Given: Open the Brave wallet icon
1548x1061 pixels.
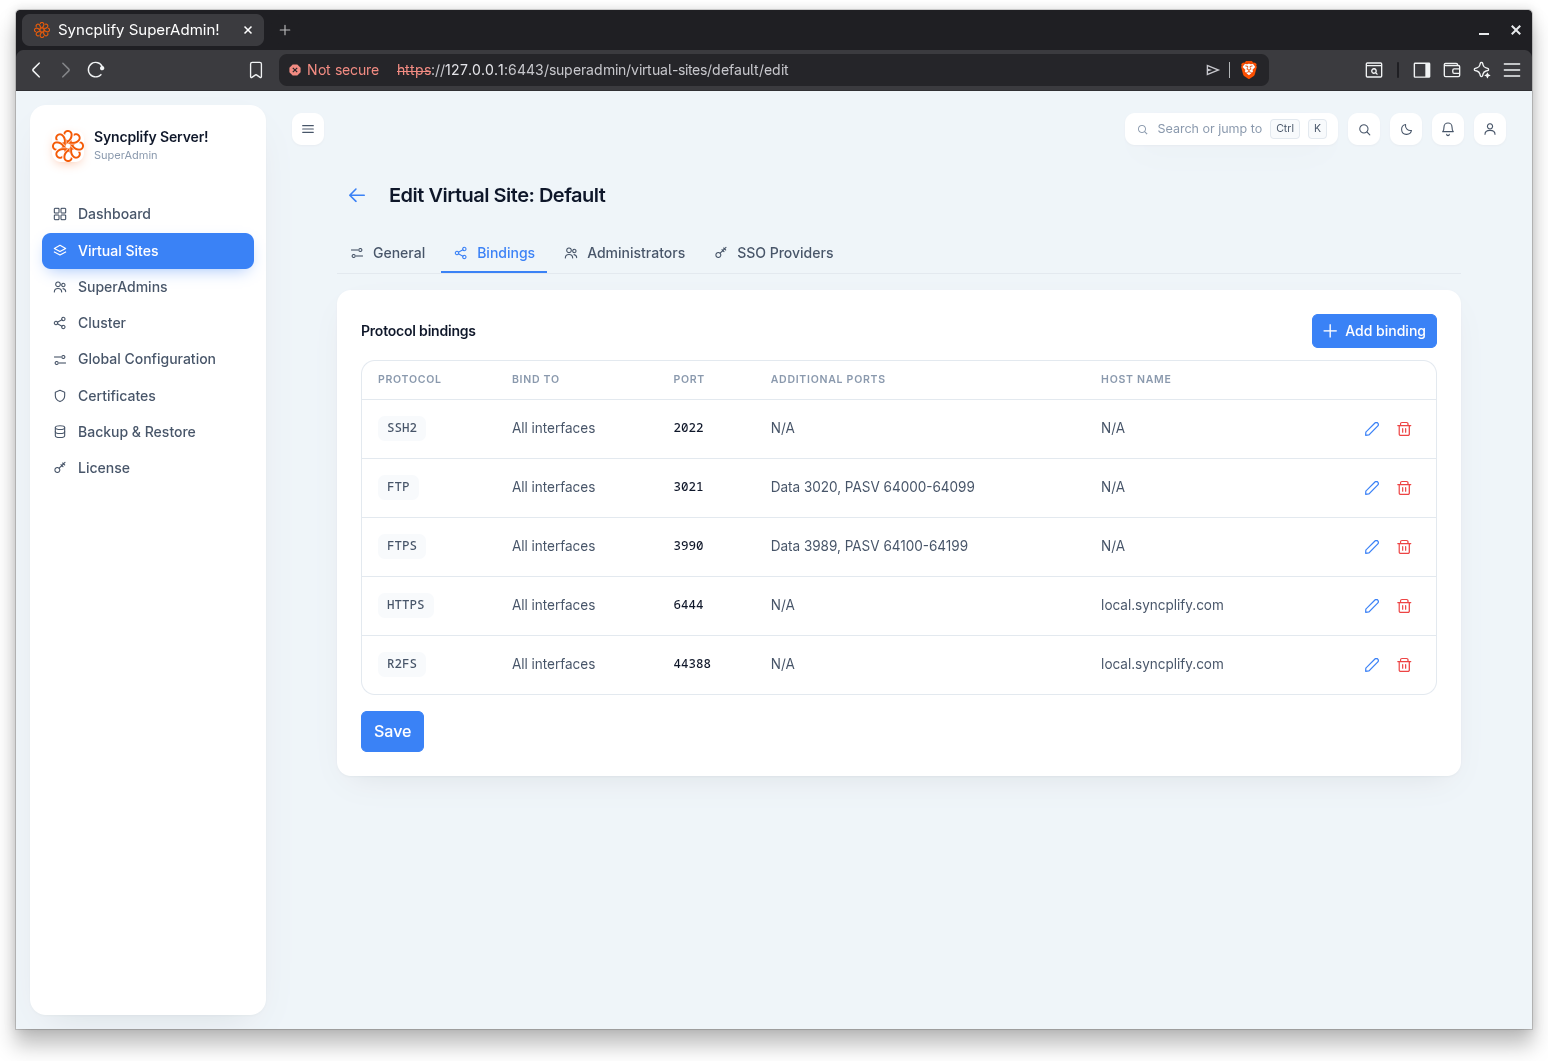Looking at the screenshot, I should [x=1452, y=70].
